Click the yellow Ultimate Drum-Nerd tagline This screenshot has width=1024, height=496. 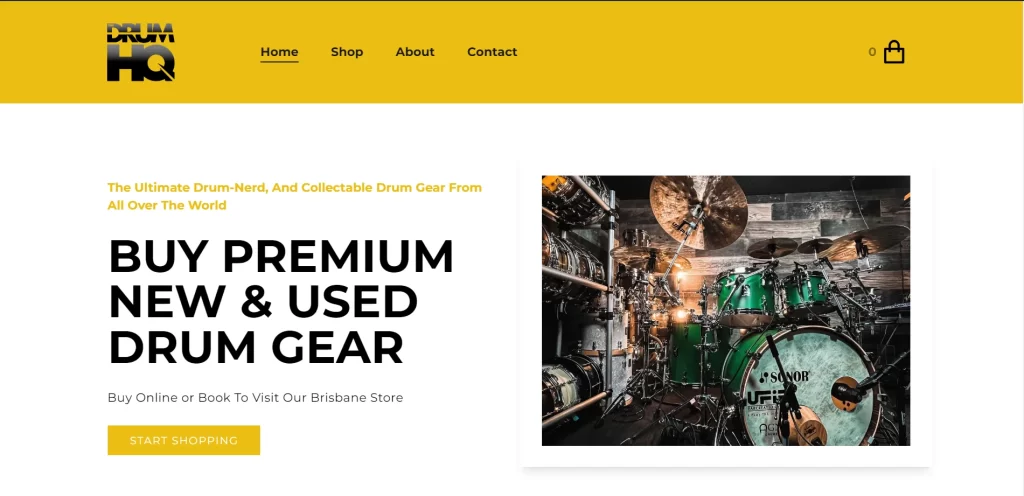pos(295,196)
